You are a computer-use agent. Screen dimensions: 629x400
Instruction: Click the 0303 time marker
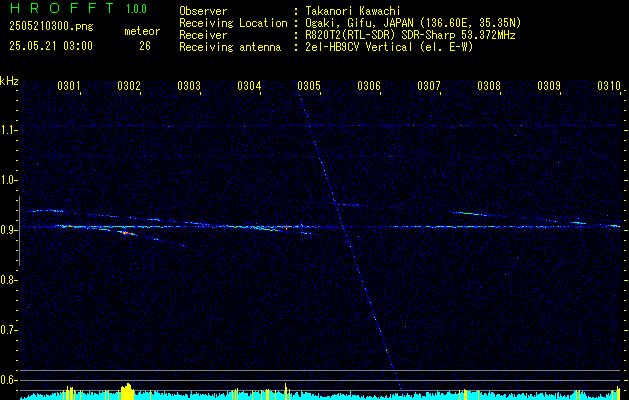[189, 85]
